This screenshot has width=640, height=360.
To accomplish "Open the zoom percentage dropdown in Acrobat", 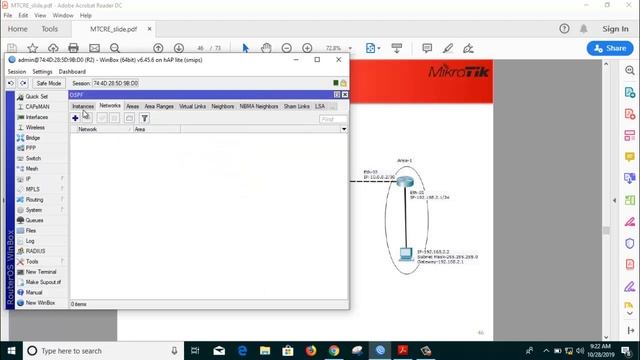I will (x=350, y=49).
